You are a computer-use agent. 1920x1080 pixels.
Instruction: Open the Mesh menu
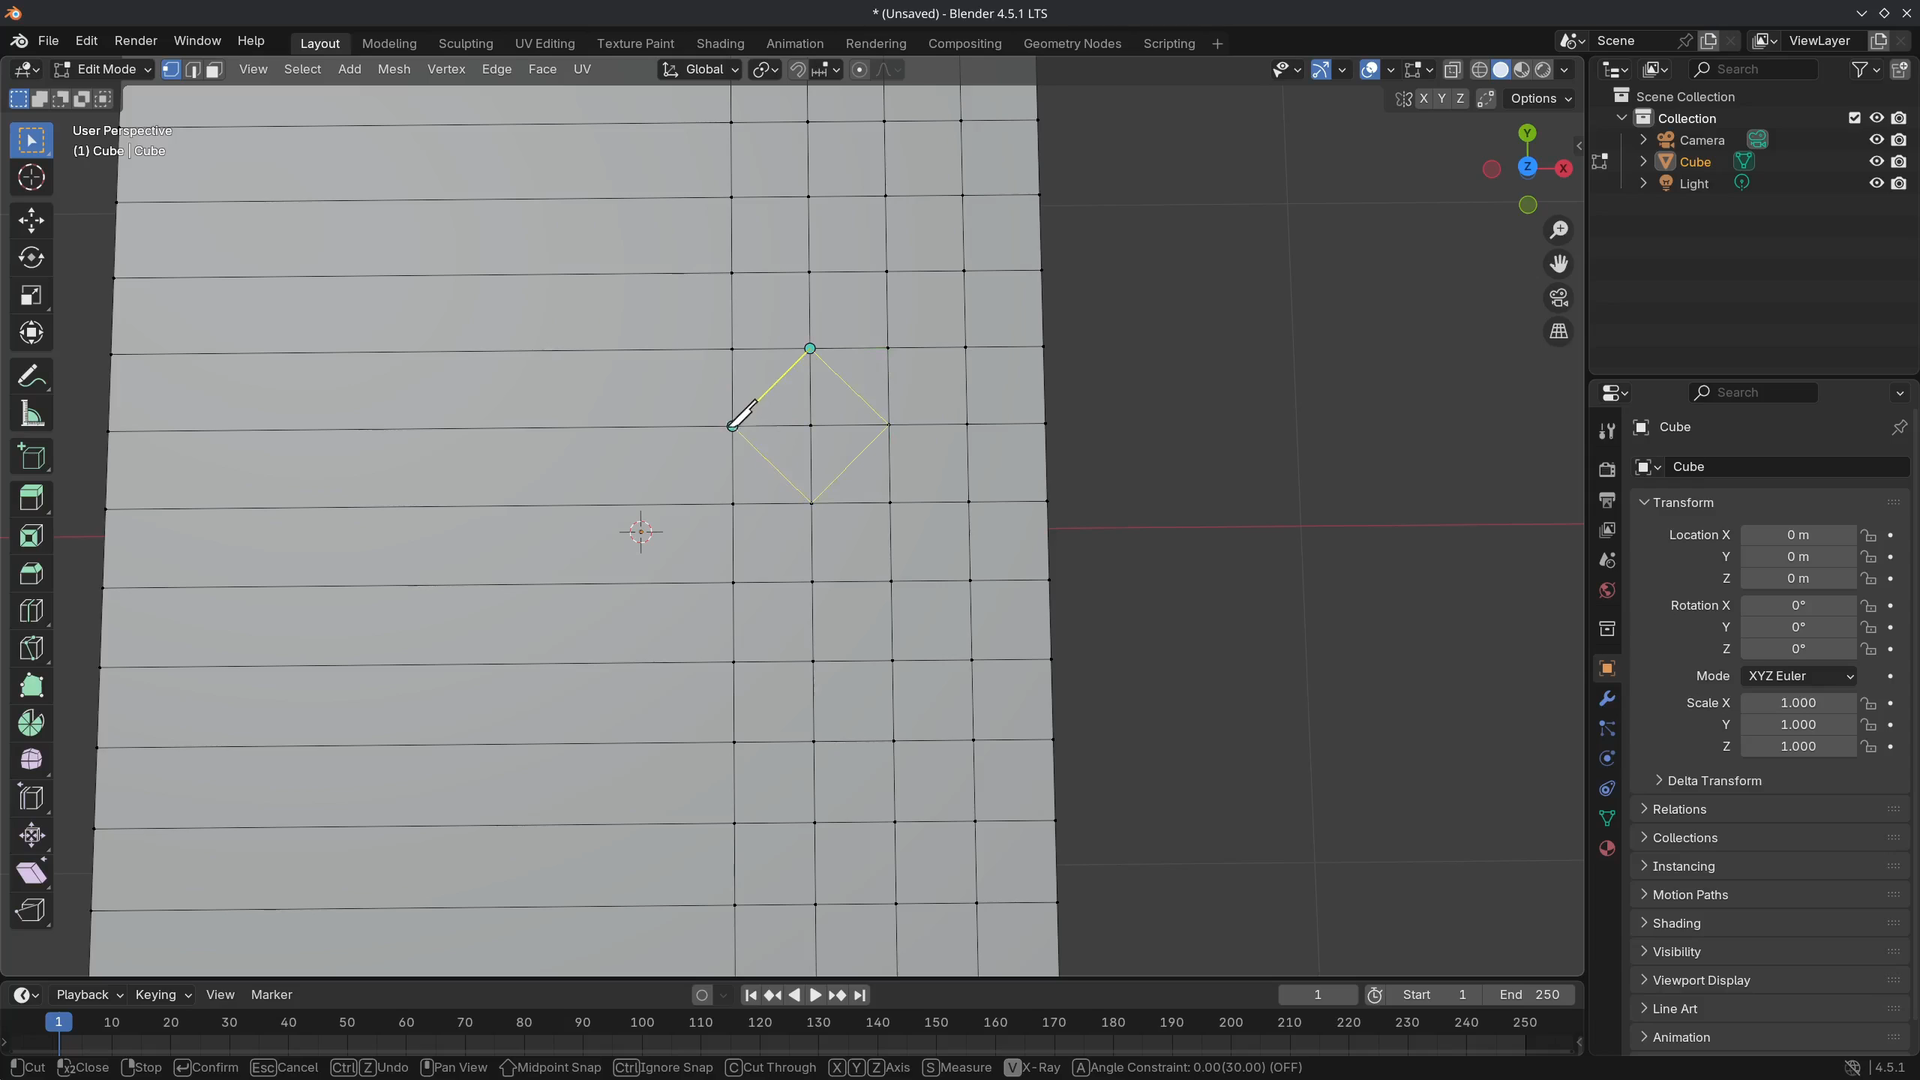point(393,70)
